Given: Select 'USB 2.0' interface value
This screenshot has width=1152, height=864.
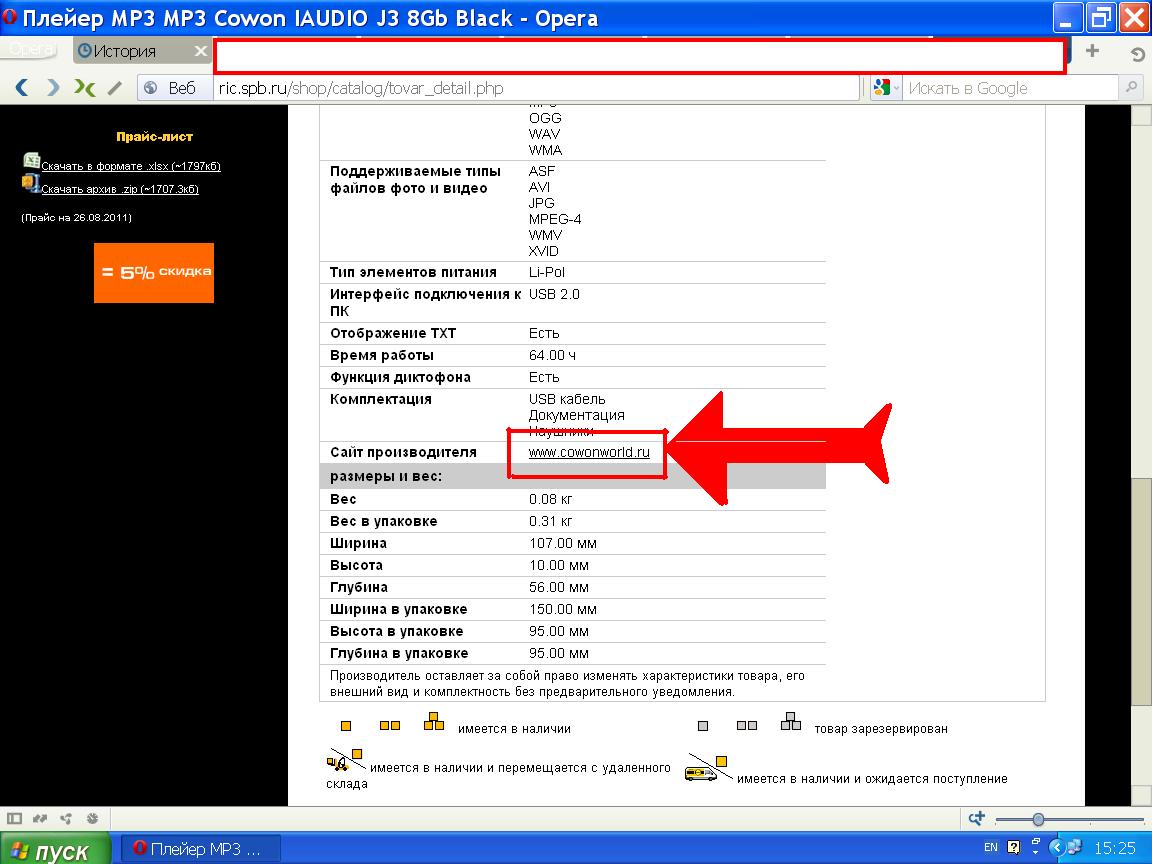Looking at the screenshot, I should click(554, 294).
